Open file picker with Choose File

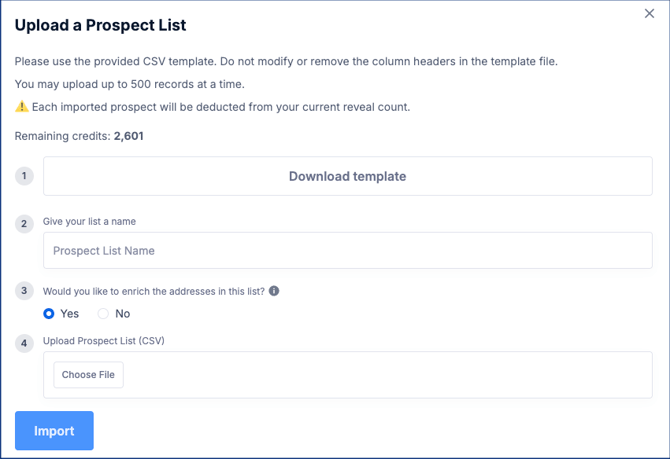click(x=88, y=375)
